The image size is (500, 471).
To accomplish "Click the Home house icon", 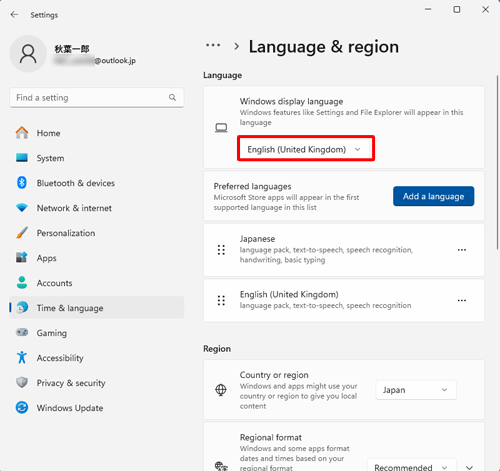I will [22, 133].
